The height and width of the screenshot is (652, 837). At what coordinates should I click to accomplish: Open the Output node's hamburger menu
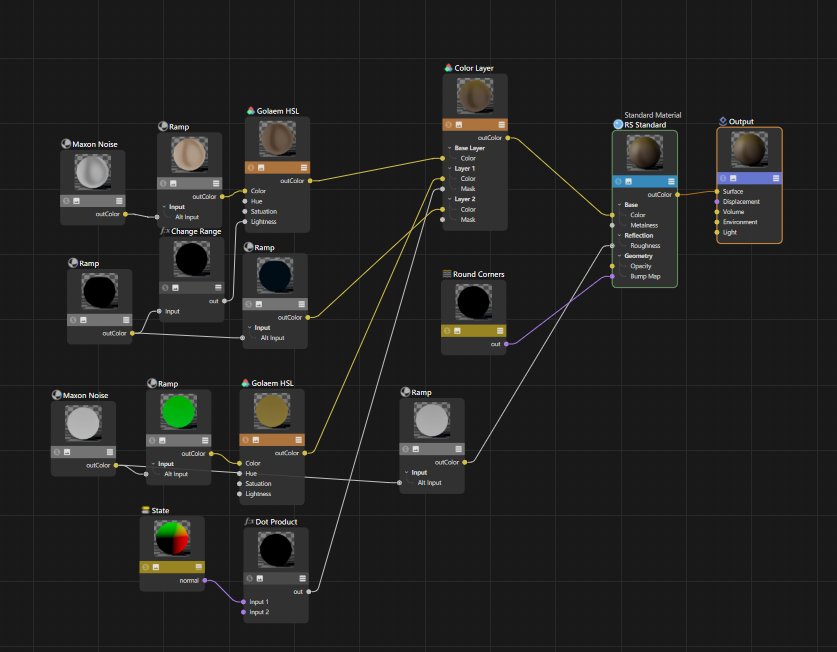click(776, 178)
